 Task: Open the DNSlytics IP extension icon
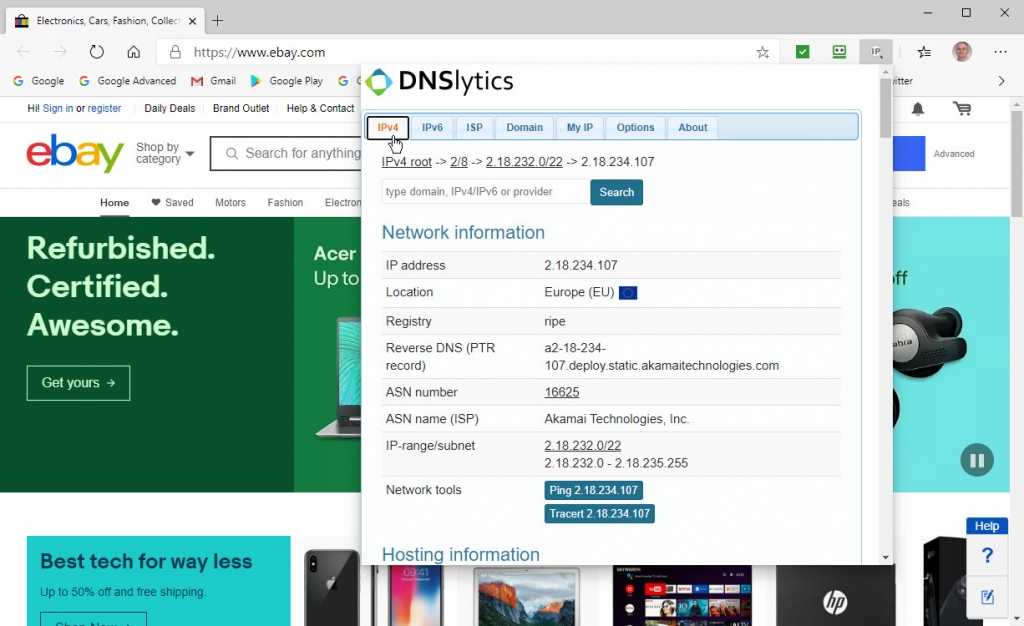(x=876, y=51)
